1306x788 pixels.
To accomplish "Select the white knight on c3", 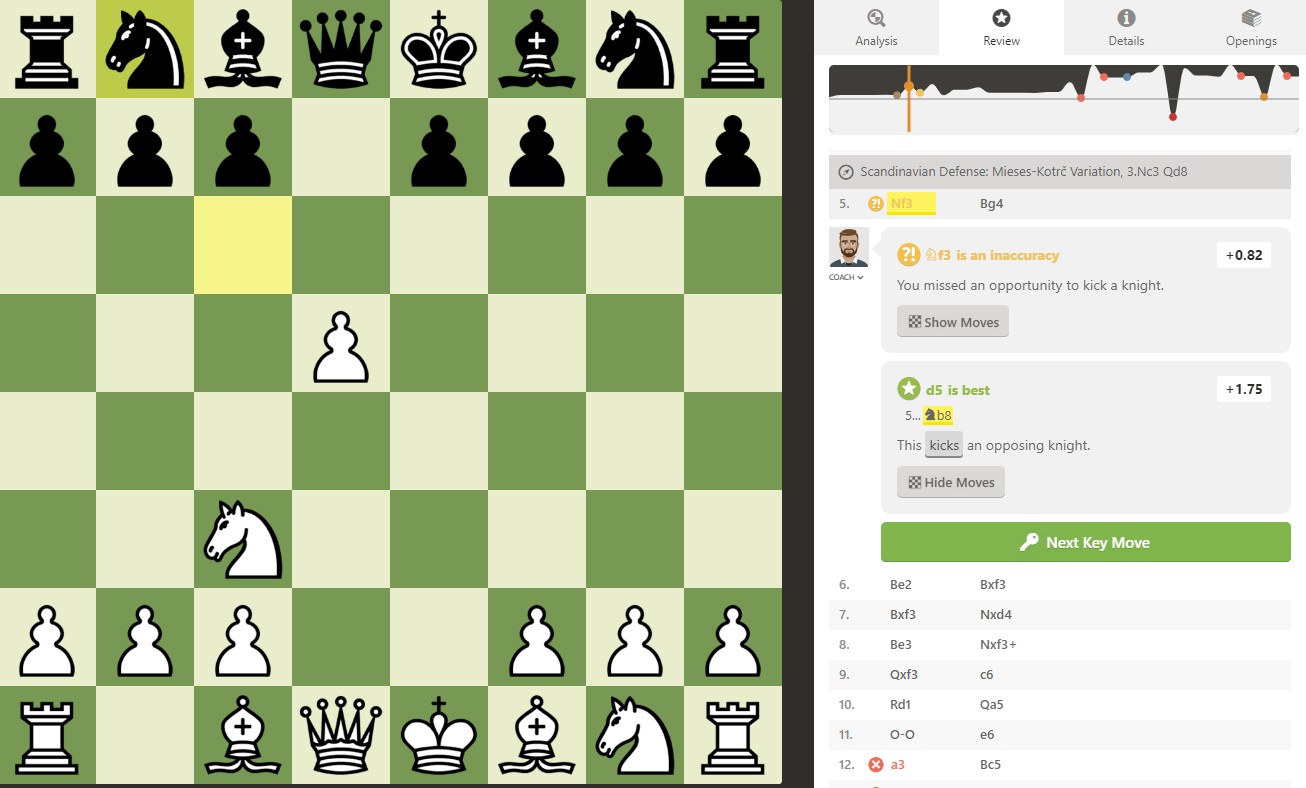I will point(244,540).
